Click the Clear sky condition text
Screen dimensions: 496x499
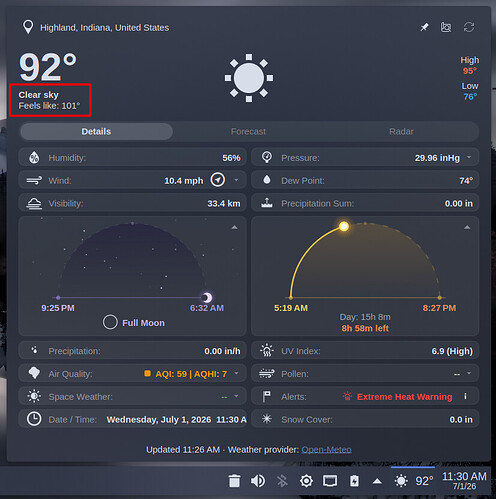(39, 95)
